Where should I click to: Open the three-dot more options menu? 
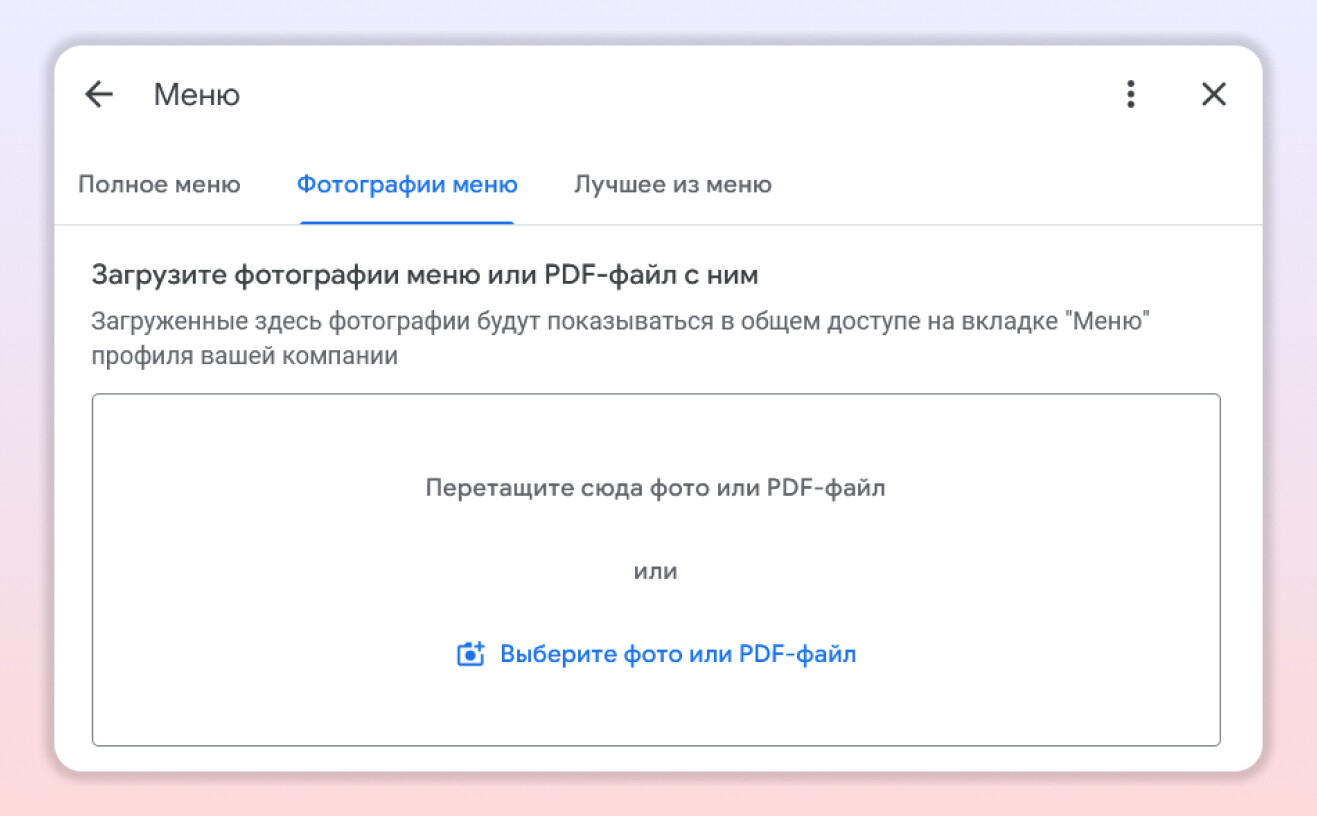pyautogui.click(x=1131, y=95)
